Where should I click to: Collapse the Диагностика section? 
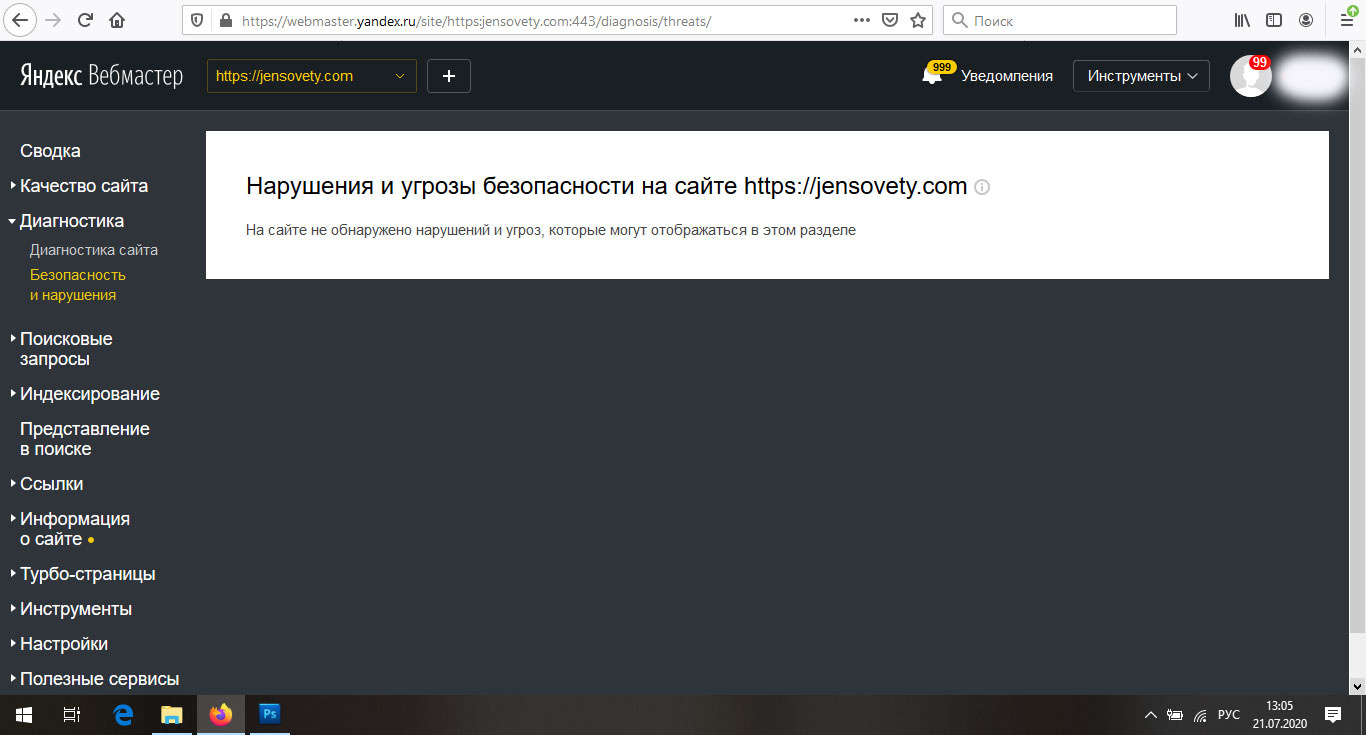(x=72, y=221)
